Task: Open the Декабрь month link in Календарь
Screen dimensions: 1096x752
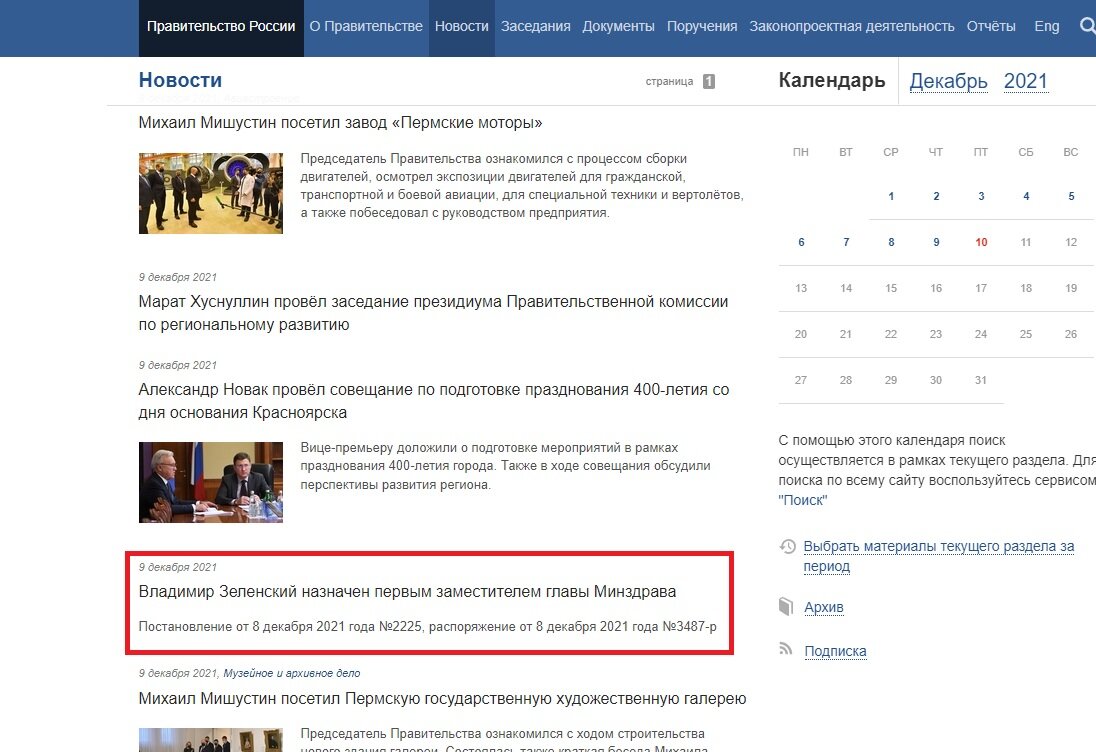Action: pos(948,81)
